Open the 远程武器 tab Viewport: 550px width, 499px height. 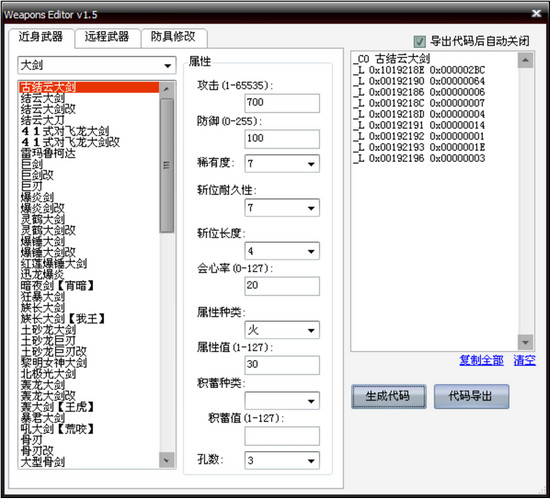coord(107,37)
